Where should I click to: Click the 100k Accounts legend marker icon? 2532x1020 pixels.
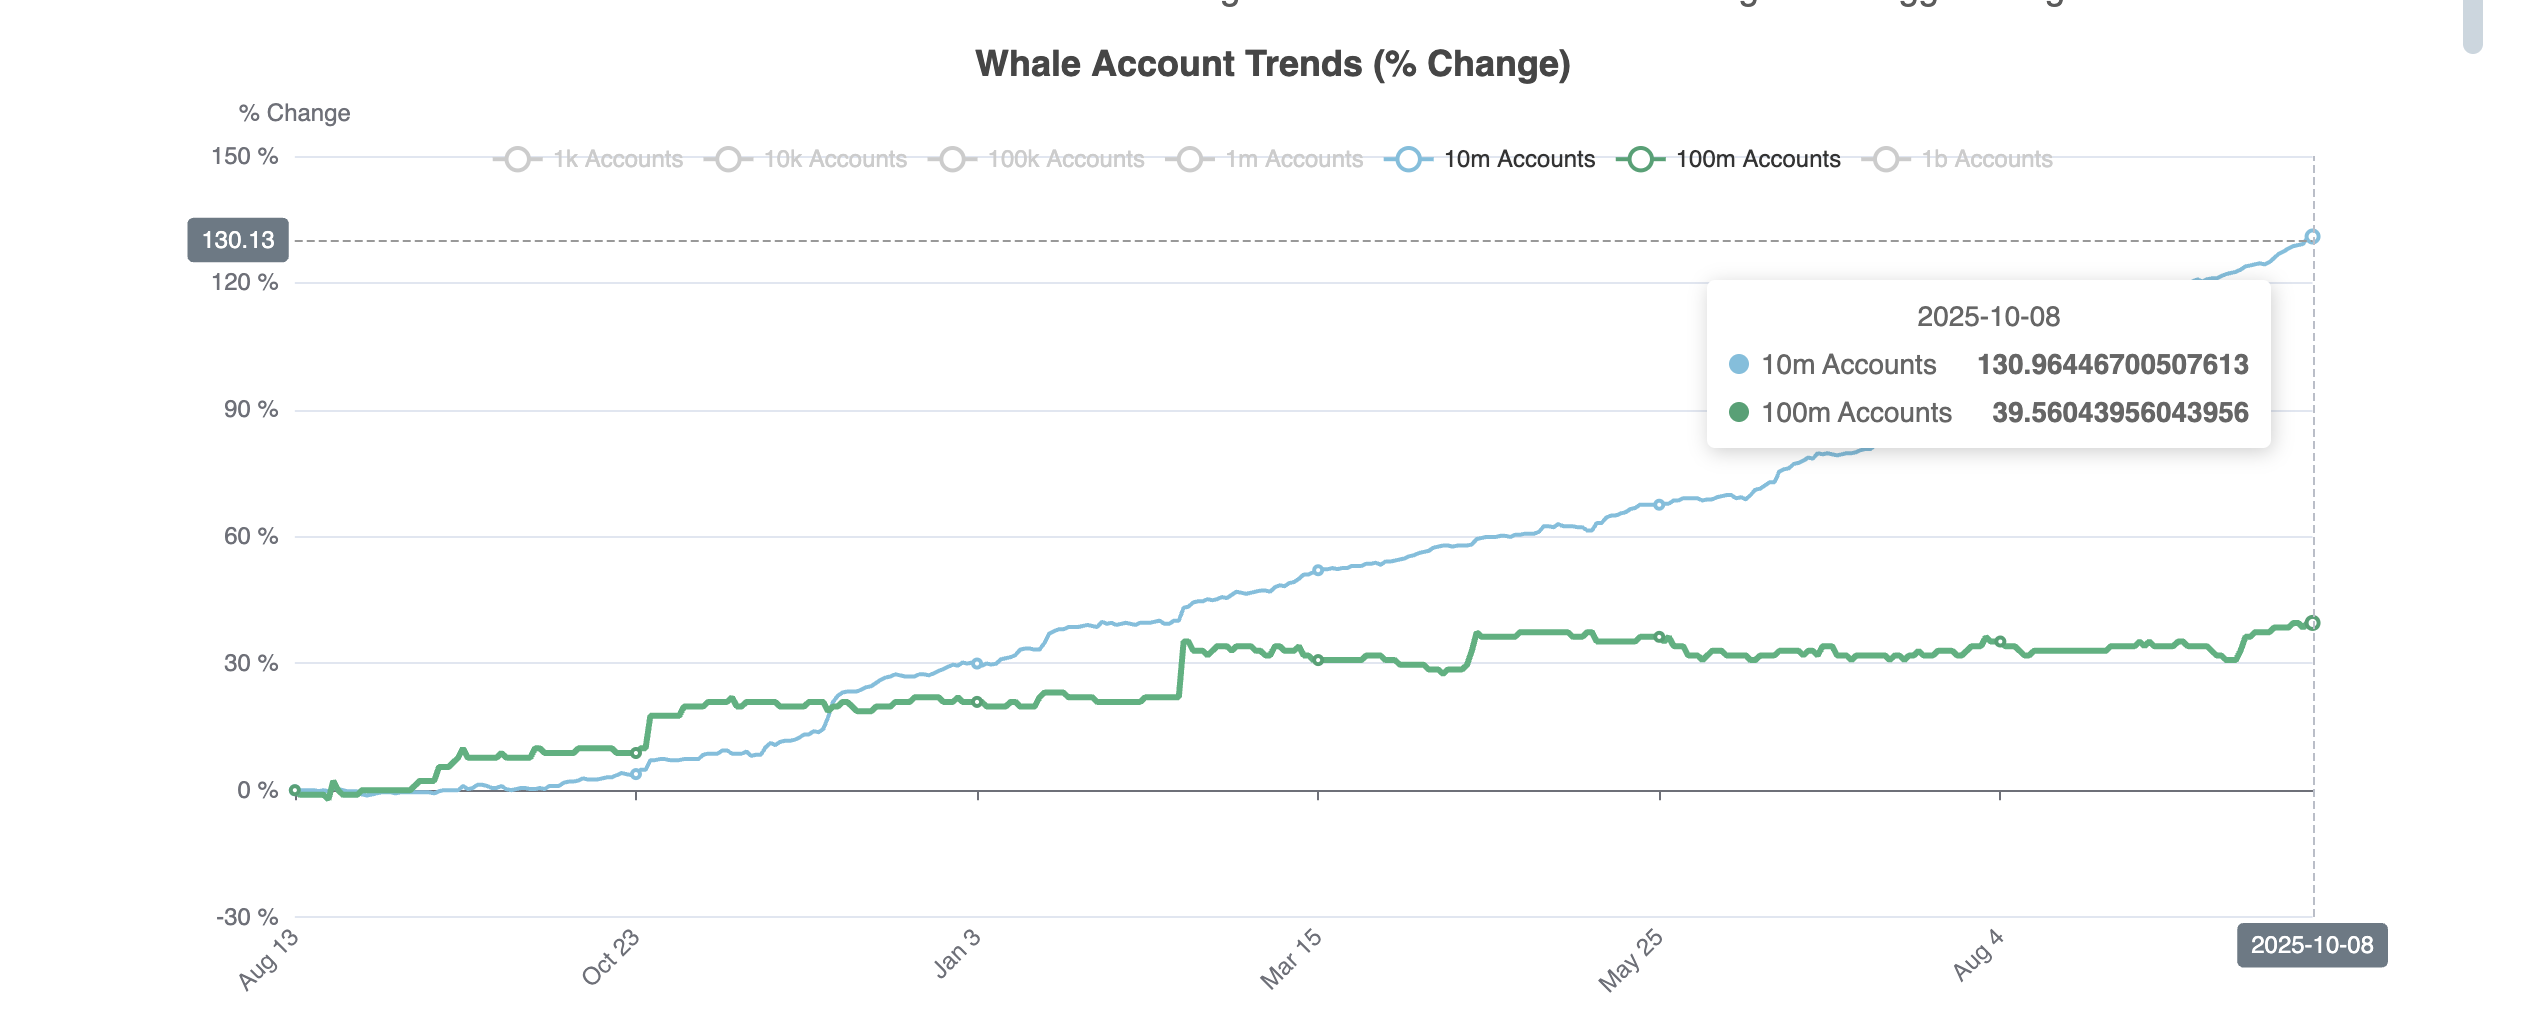953,158
